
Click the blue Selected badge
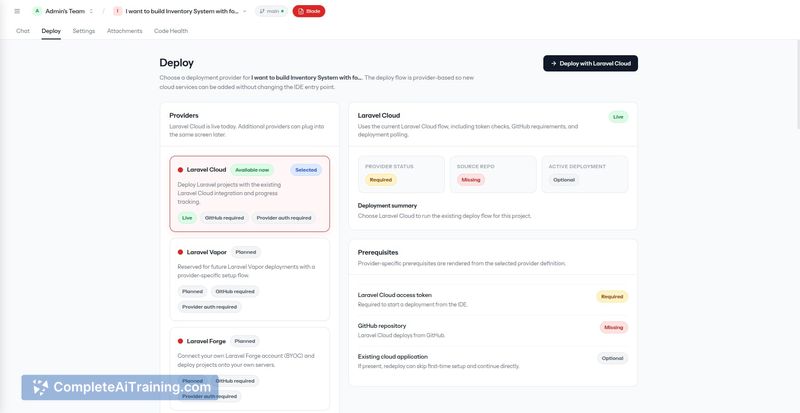(x=306, y=170)
